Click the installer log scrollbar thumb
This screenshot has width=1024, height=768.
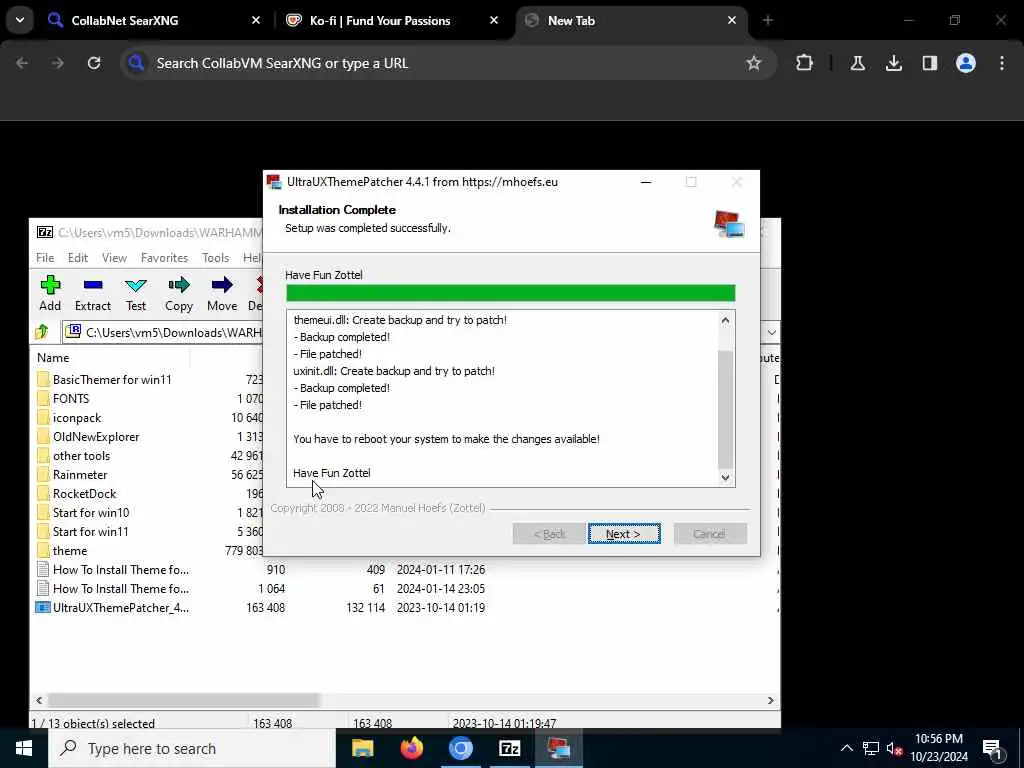[x=725, y=409]
